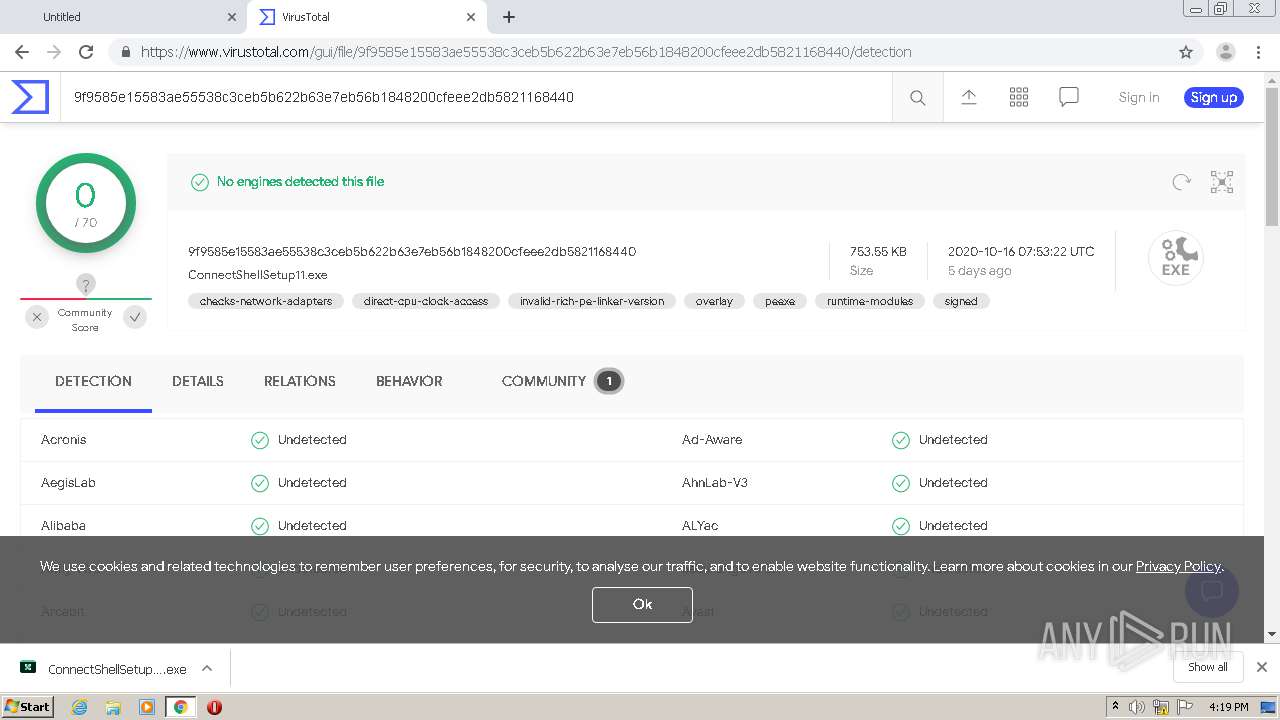This screenshot has height=720, width=1280.
Task: Reload the page
Action: coord(86,52)
